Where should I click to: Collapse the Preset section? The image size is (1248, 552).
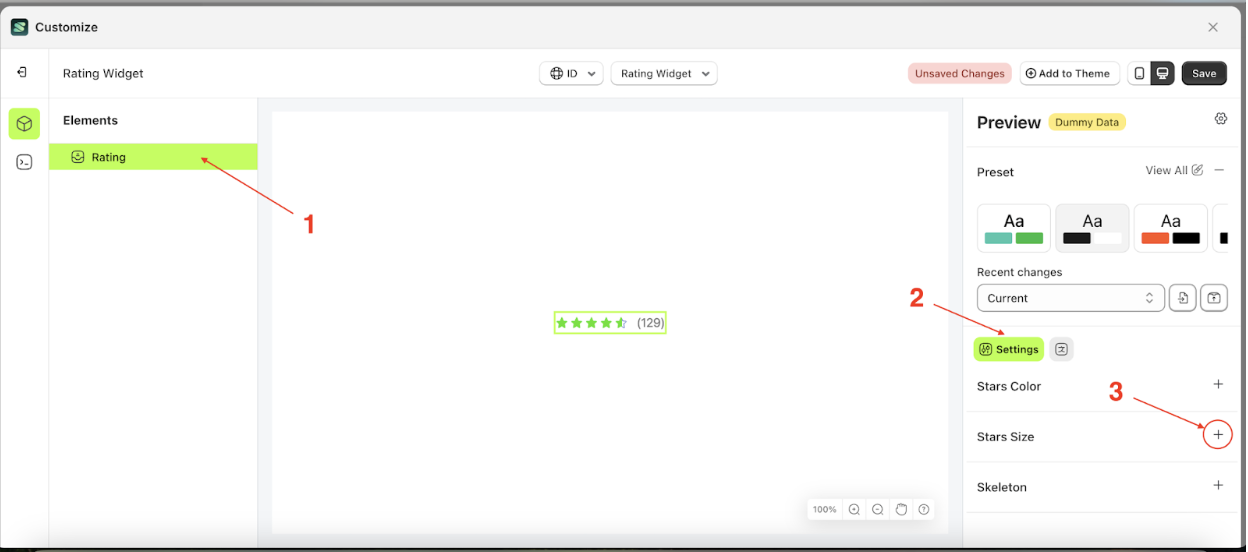[1219, 171]
